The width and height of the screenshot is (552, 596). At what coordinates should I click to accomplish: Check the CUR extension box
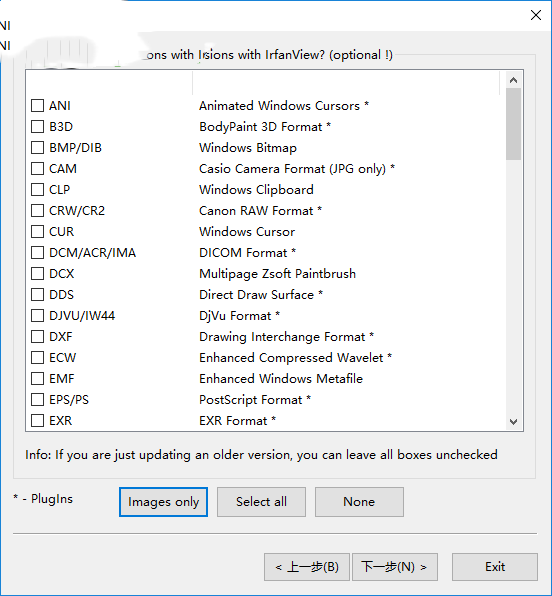coord(37,231)
